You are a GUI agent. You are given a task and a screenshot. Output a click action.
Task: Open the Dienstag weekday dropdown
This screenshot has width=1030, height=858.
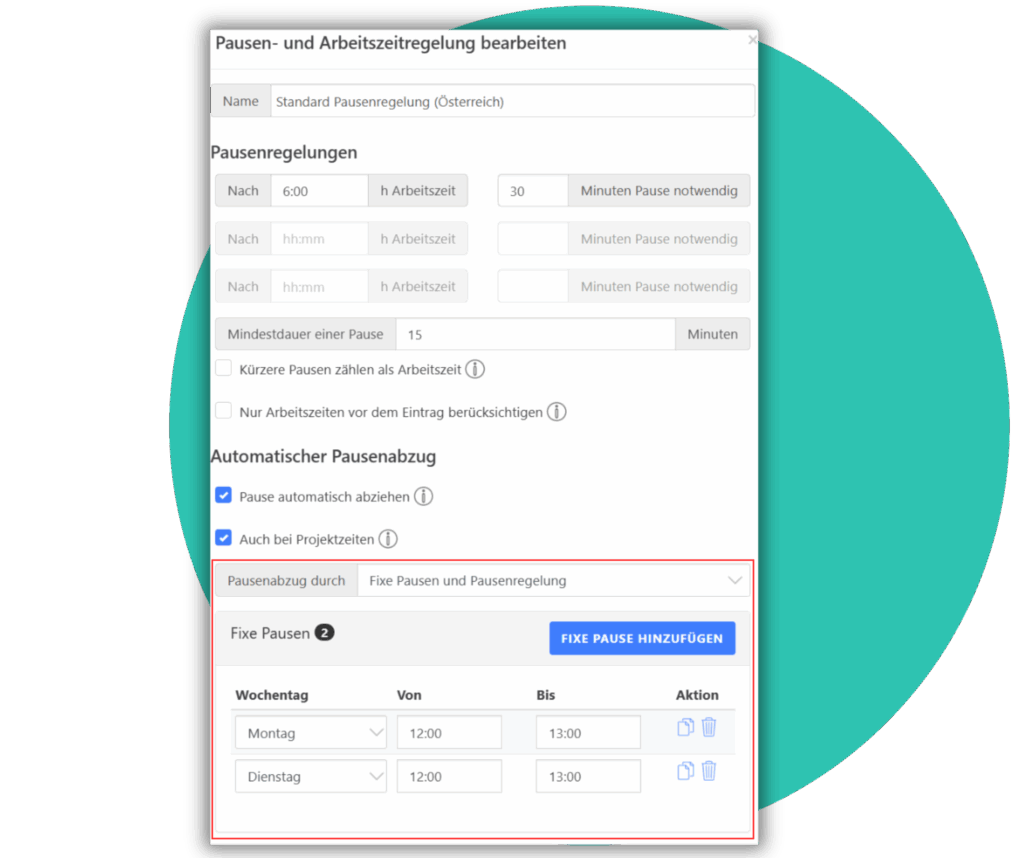[311, 776]
